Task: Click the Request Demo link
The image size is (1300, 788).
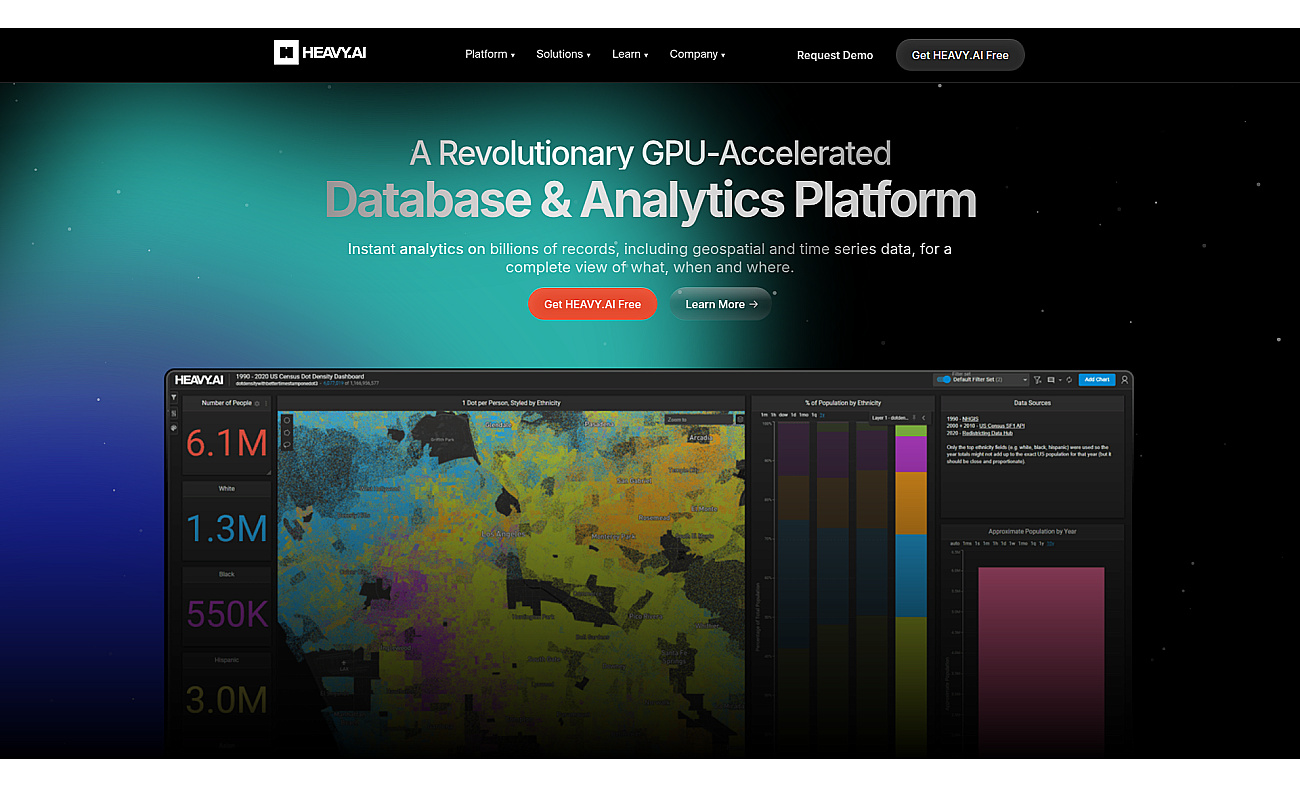Action: 835,56
